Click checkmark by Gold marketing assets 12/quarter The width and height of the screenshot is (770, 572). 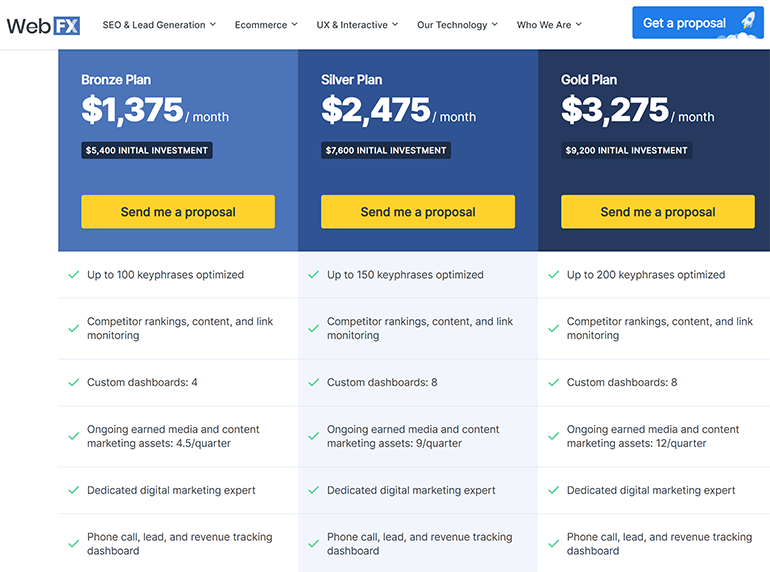click(x=553, y=436)
